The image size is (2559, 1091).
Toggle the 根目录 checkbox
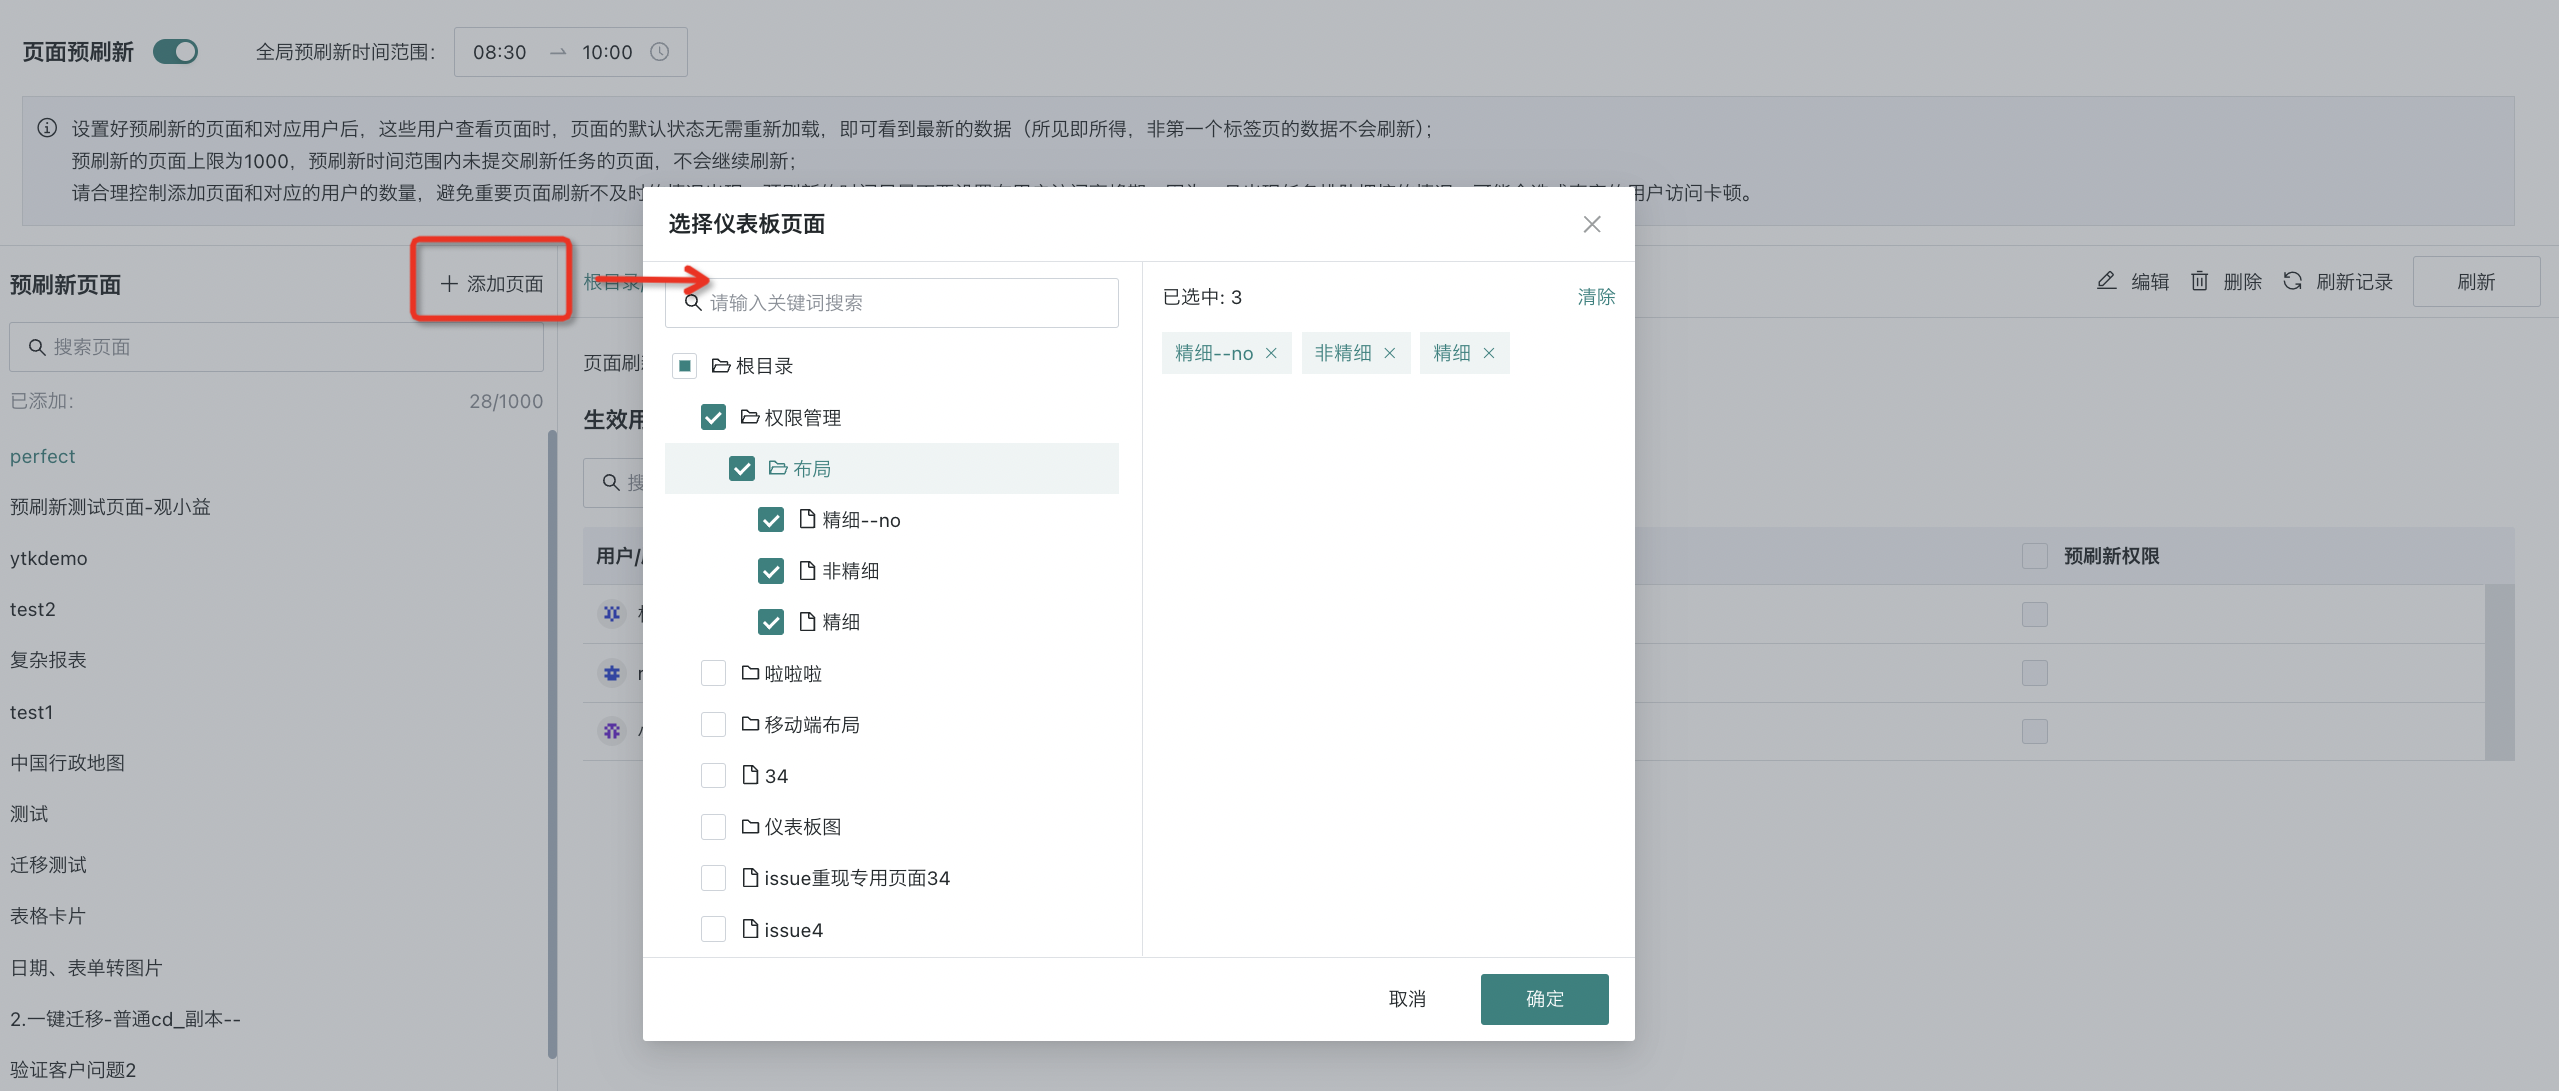pyautogui.click(x=684, y=366)
